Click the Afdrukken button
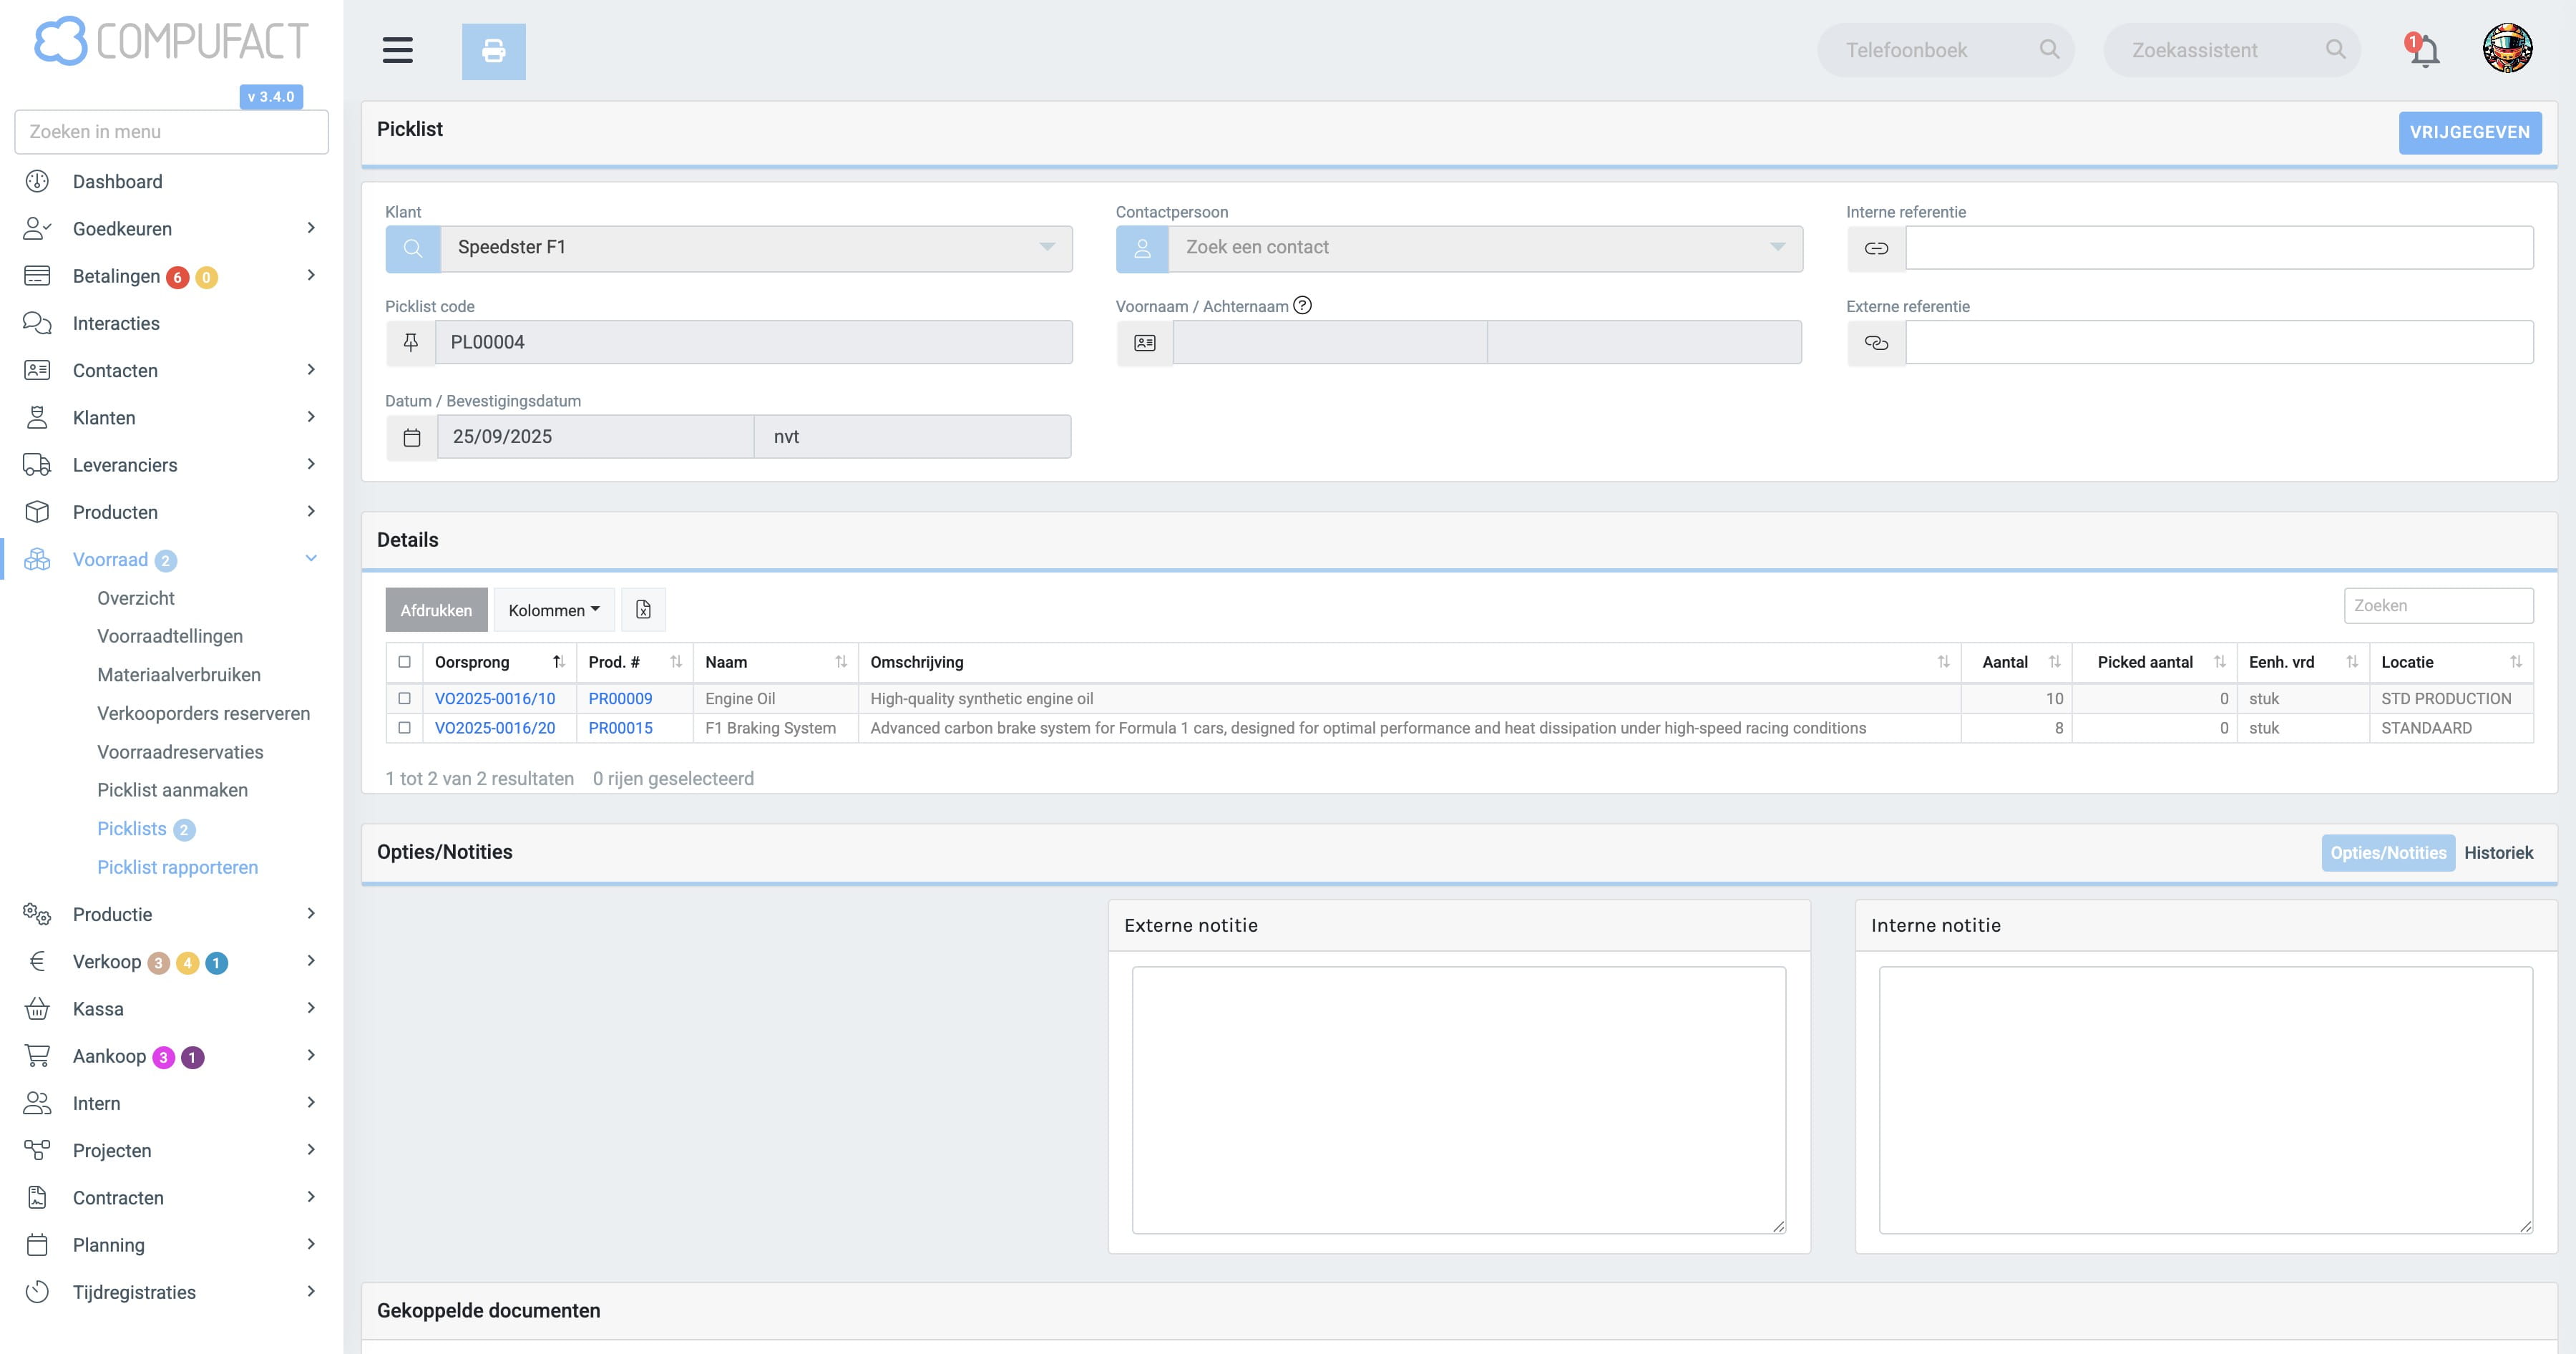This screenshot has width=2576, height=1354. point(436,610)
